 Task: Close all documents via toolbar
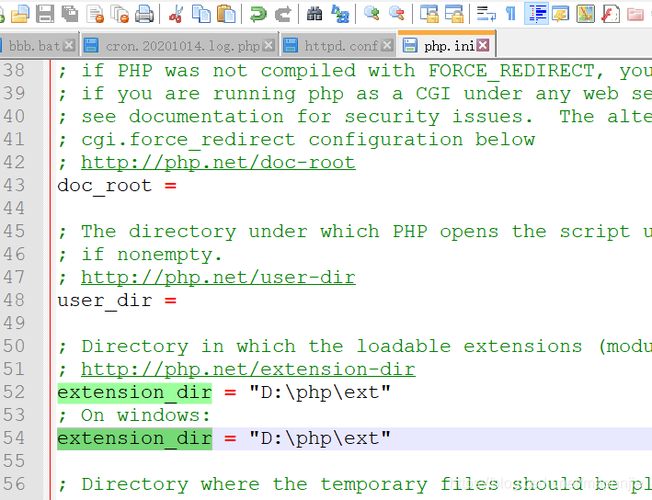pyautogui.click(x=120, y=14)
